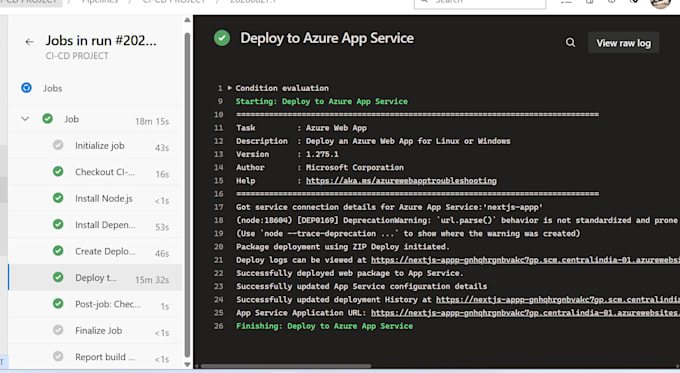This screenshot has height=373, width=680.
Task: Click log line 'Starting: Deploy to Azure App Service'
Action: [x=322, y=101]
